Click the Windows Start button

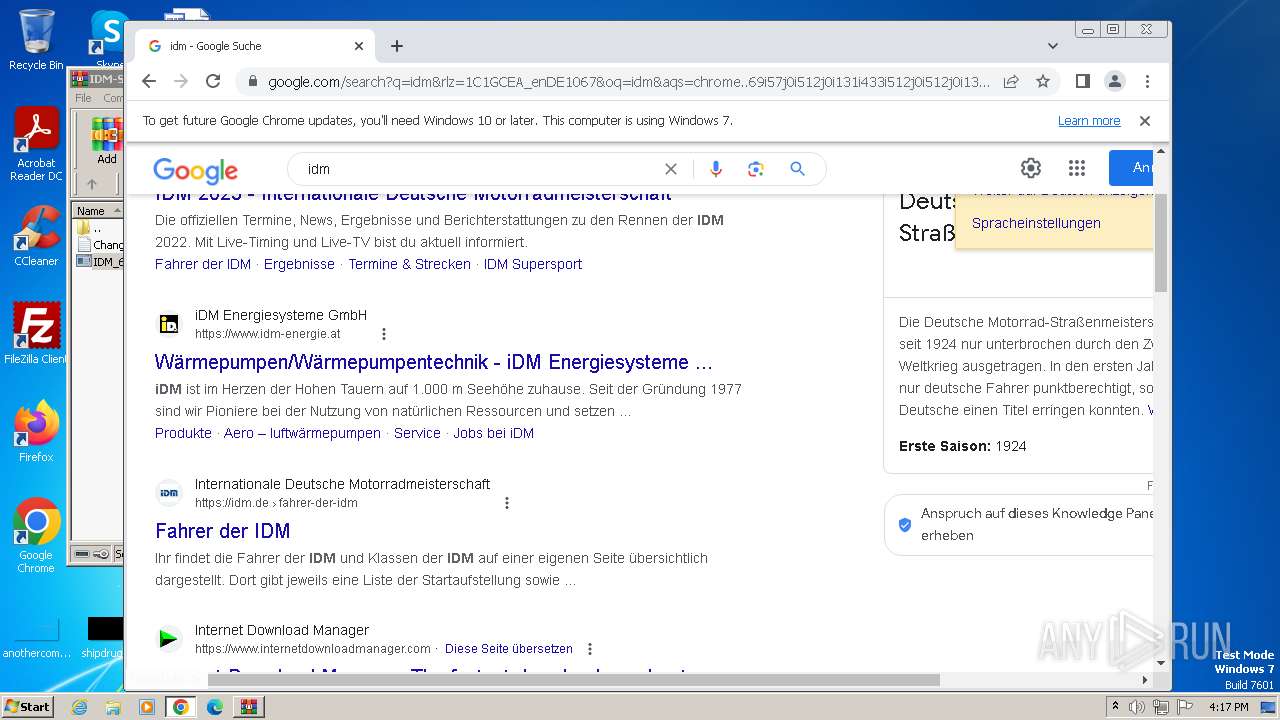coord(27,706)
